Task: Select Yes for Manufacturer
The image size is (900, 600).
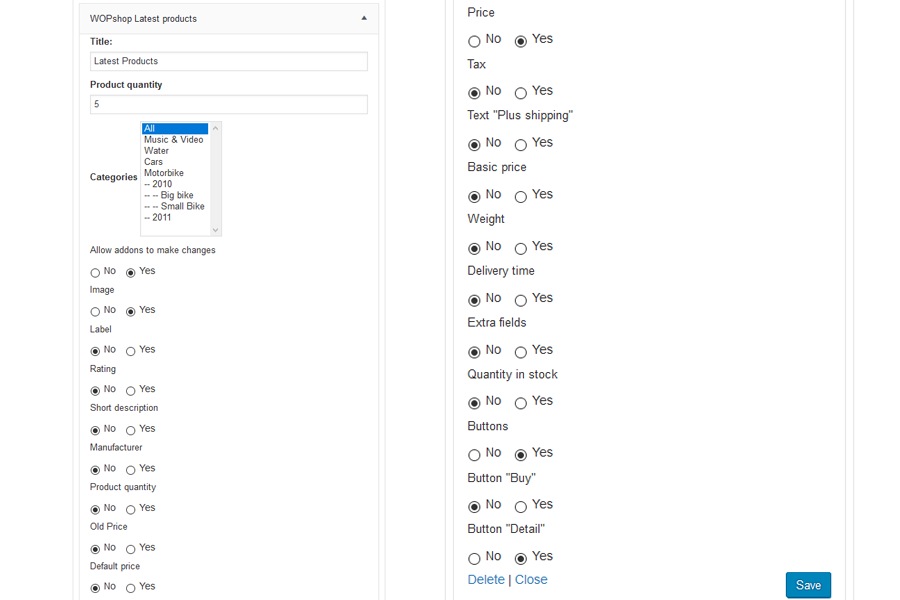Action: (131, 470)
